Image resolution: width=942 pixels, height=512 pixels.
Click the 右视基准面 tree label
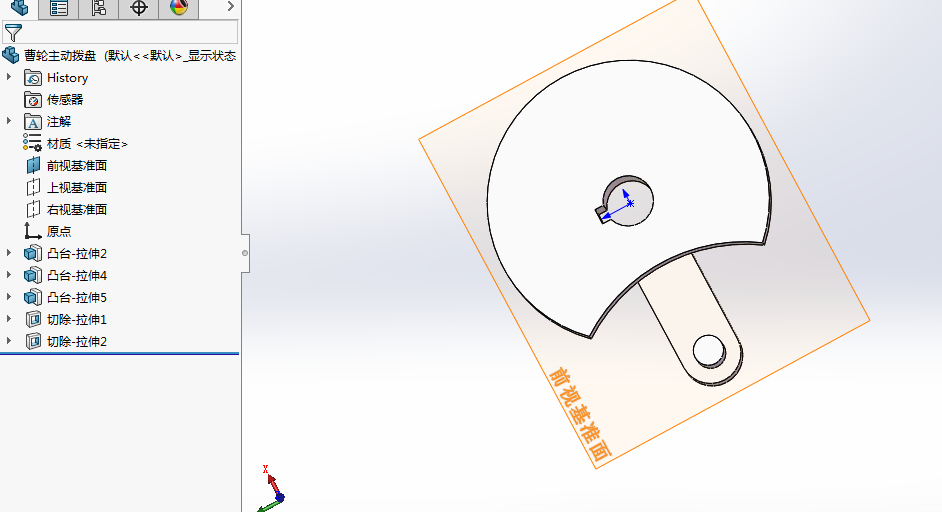(77, 210)
